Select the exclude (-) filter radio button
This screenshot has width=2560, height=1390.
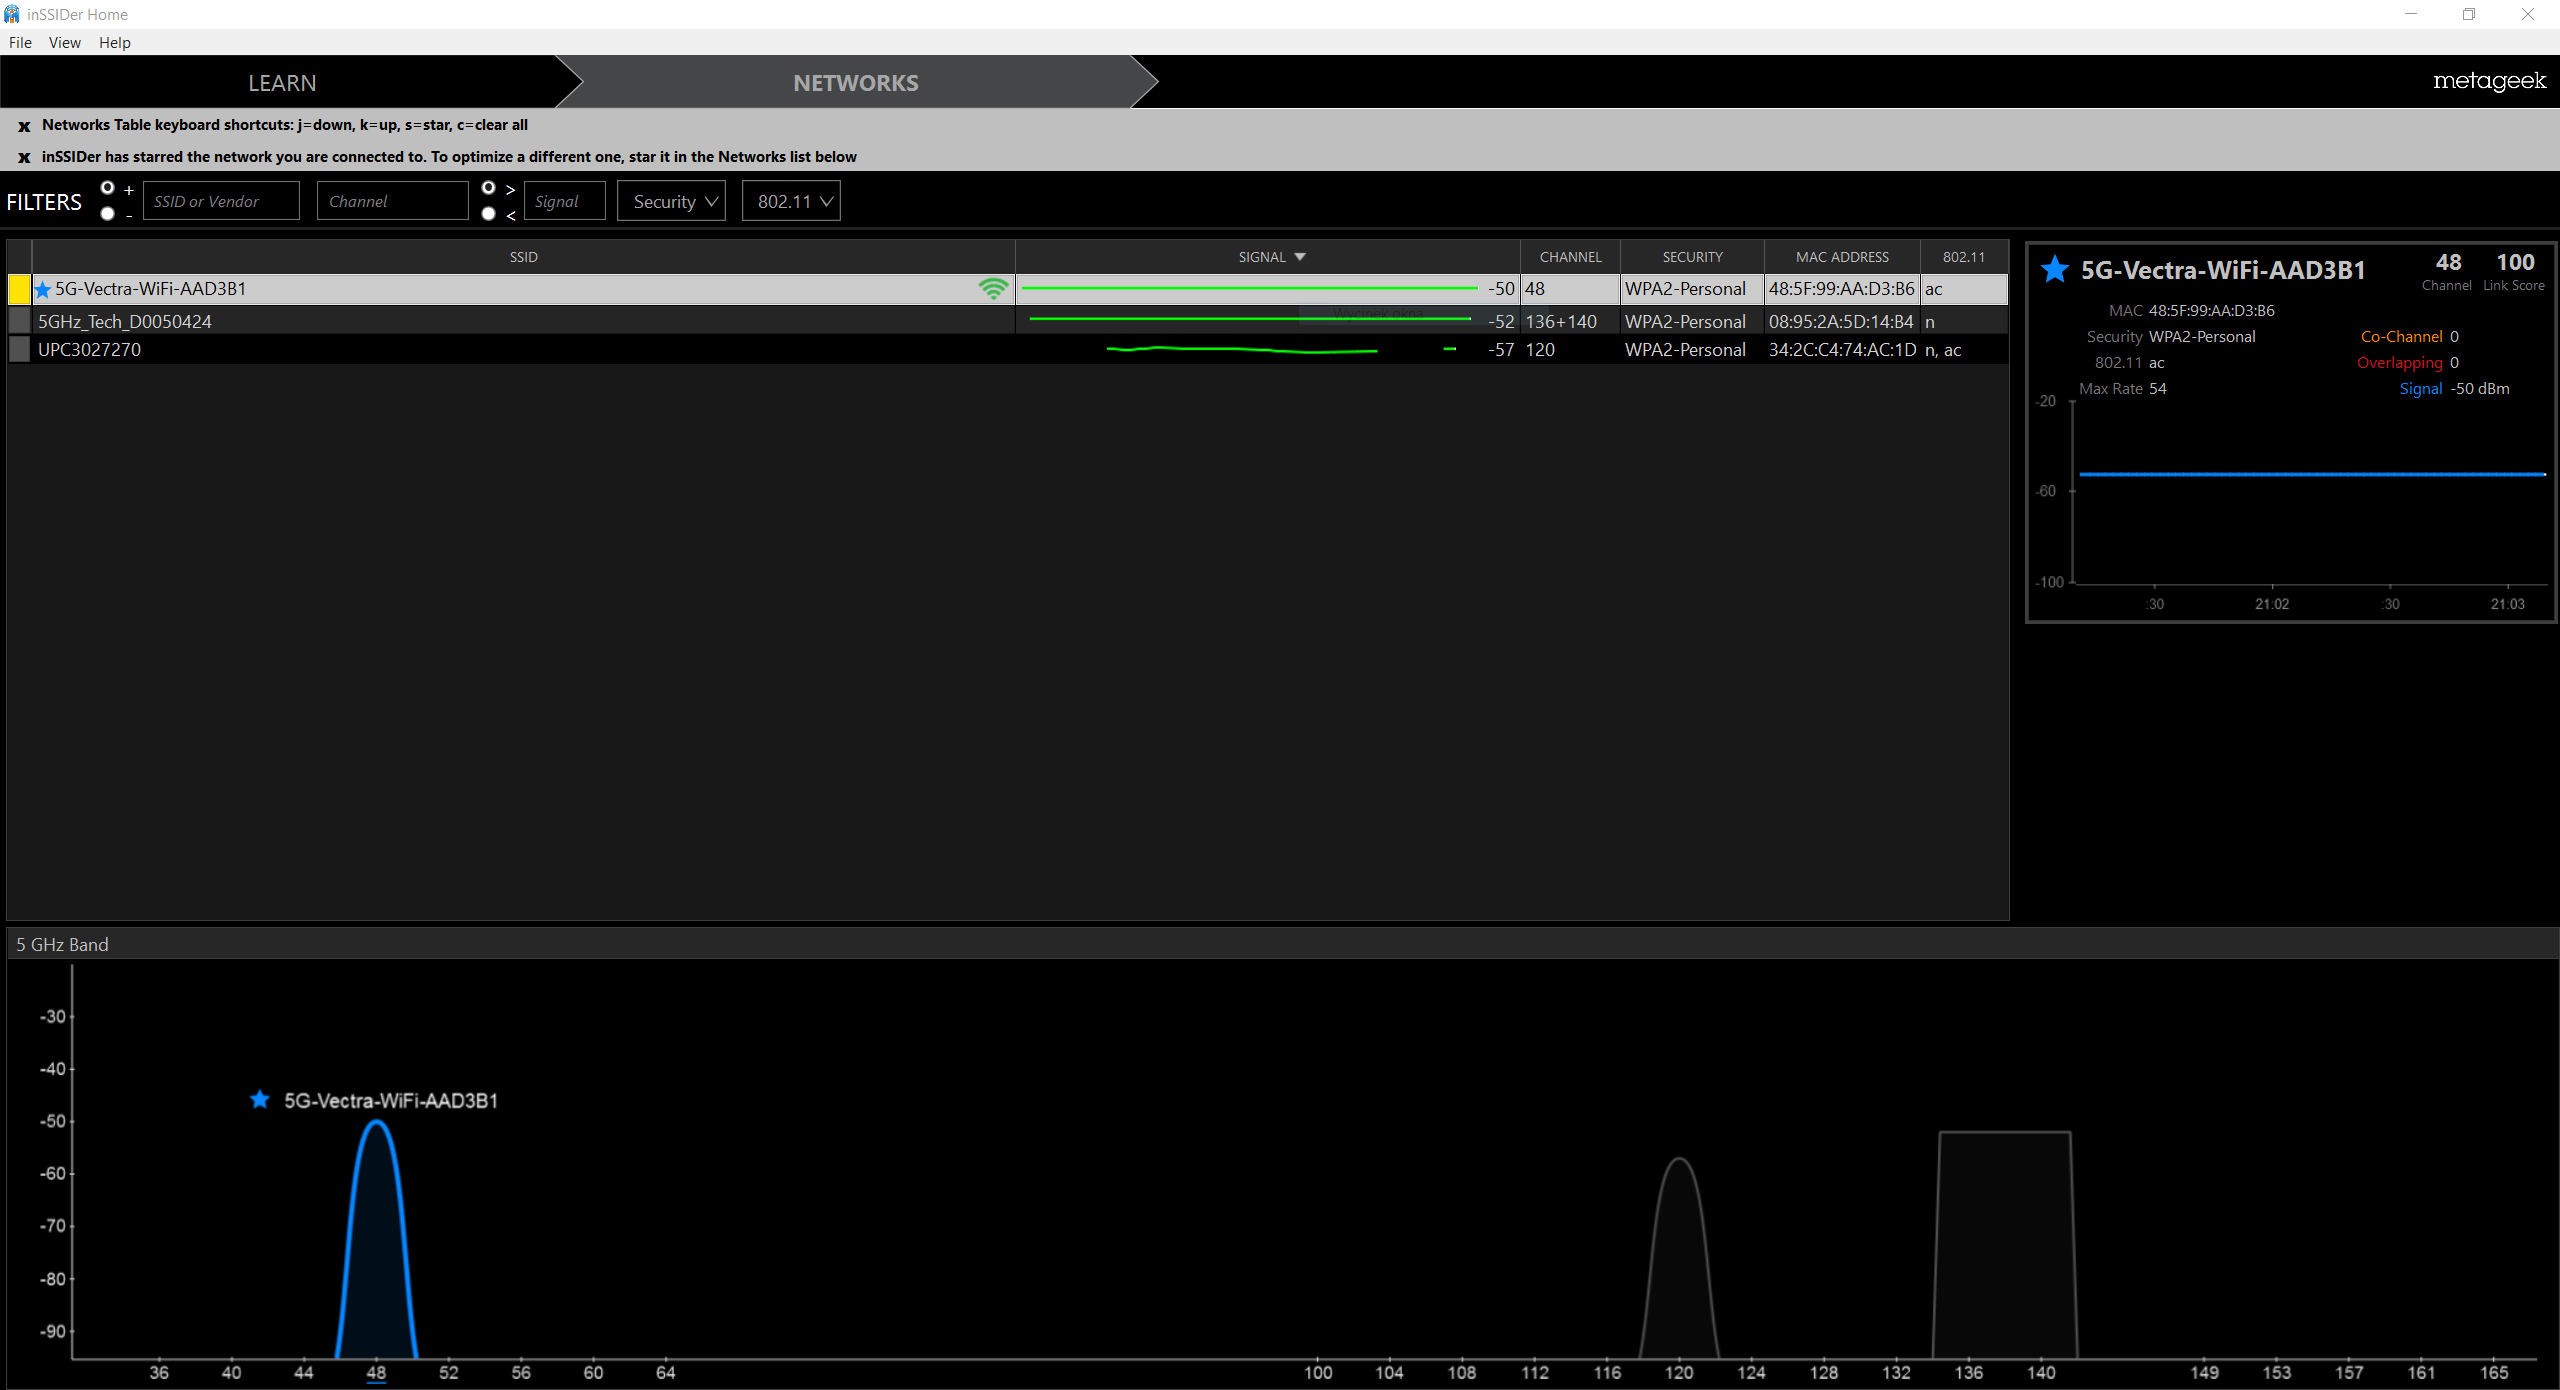[108, 214]
